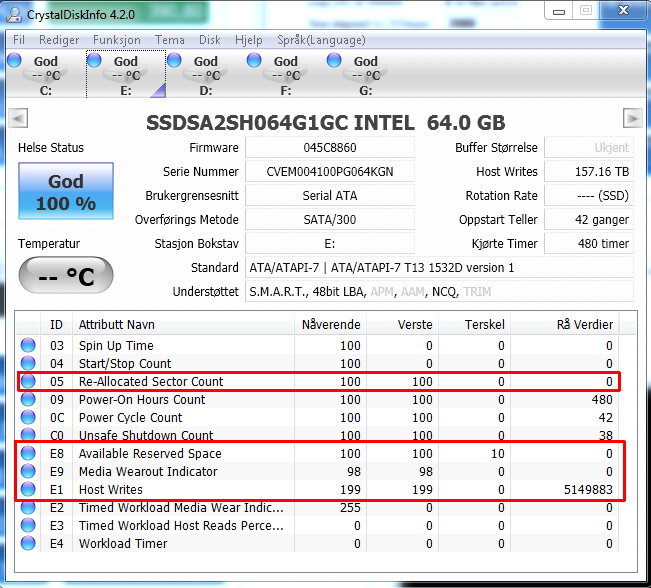The width and height of the screenshot is (651, 588).
Task: Click the Nåverende column header
Action: pyautogui.click(x=330, y=324)
